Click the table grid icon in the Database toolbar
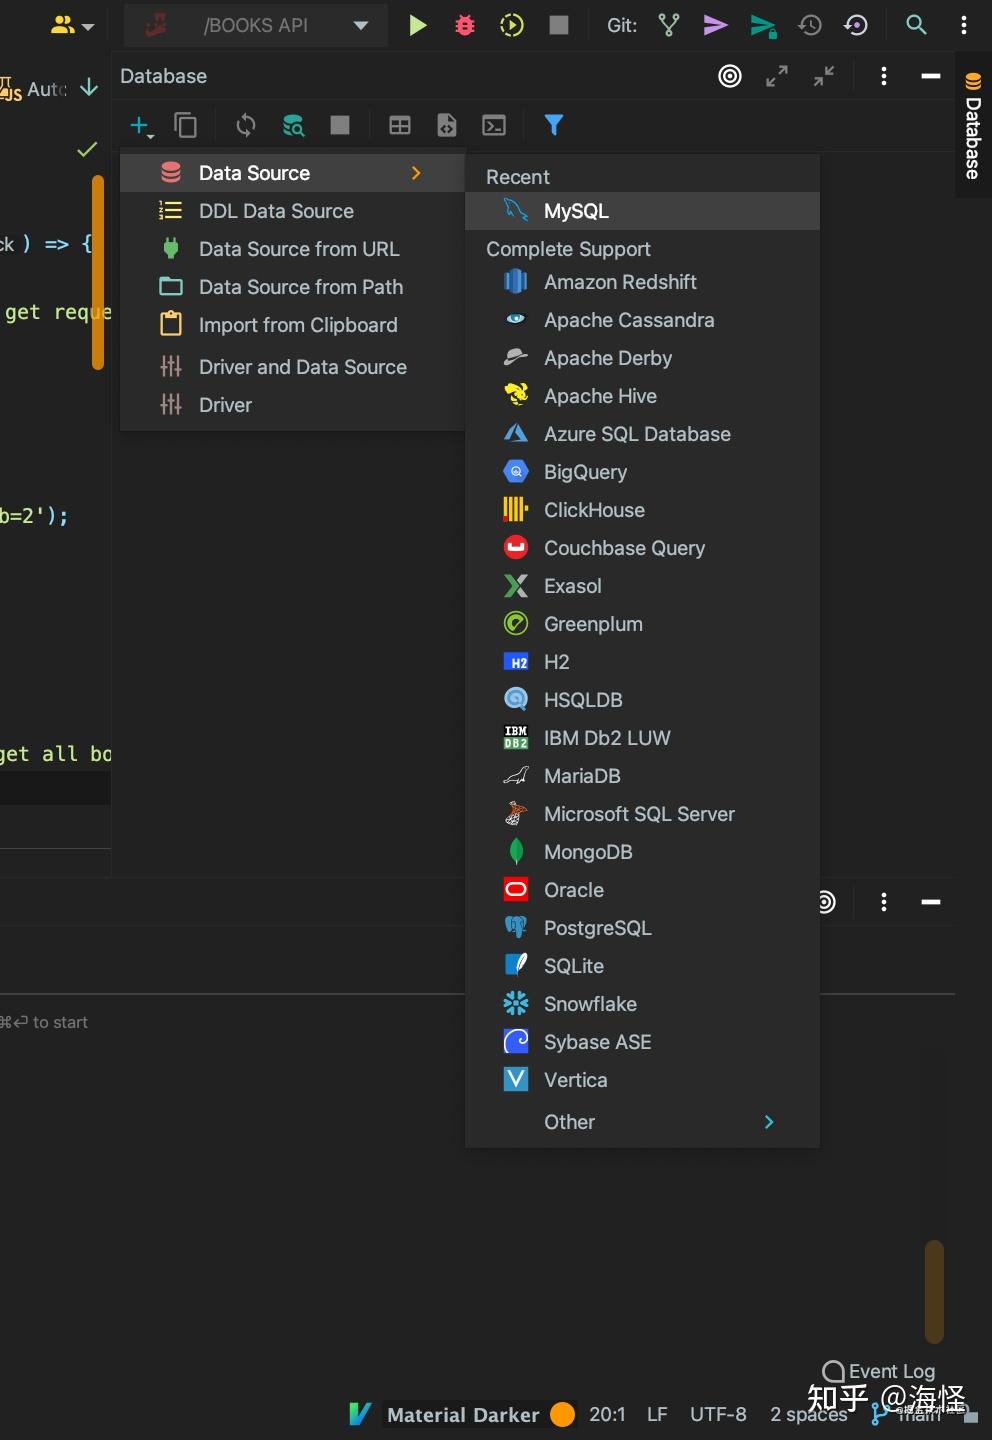The width and height of the screenshot is (992, 1440). tap(400, 125)
